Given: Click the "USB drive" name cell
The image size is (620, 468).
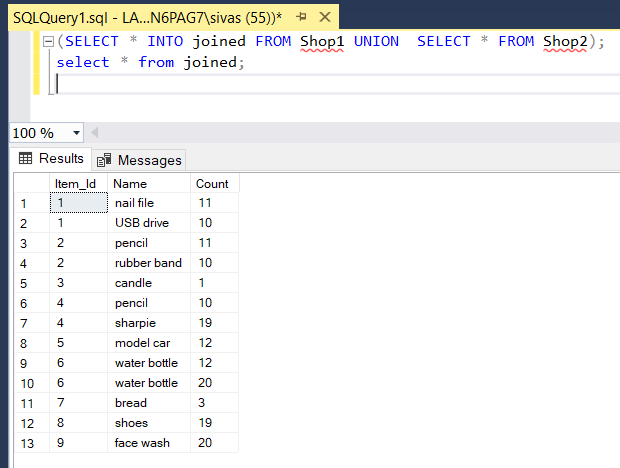Looking at the screenshot, I should coord(142,223).
